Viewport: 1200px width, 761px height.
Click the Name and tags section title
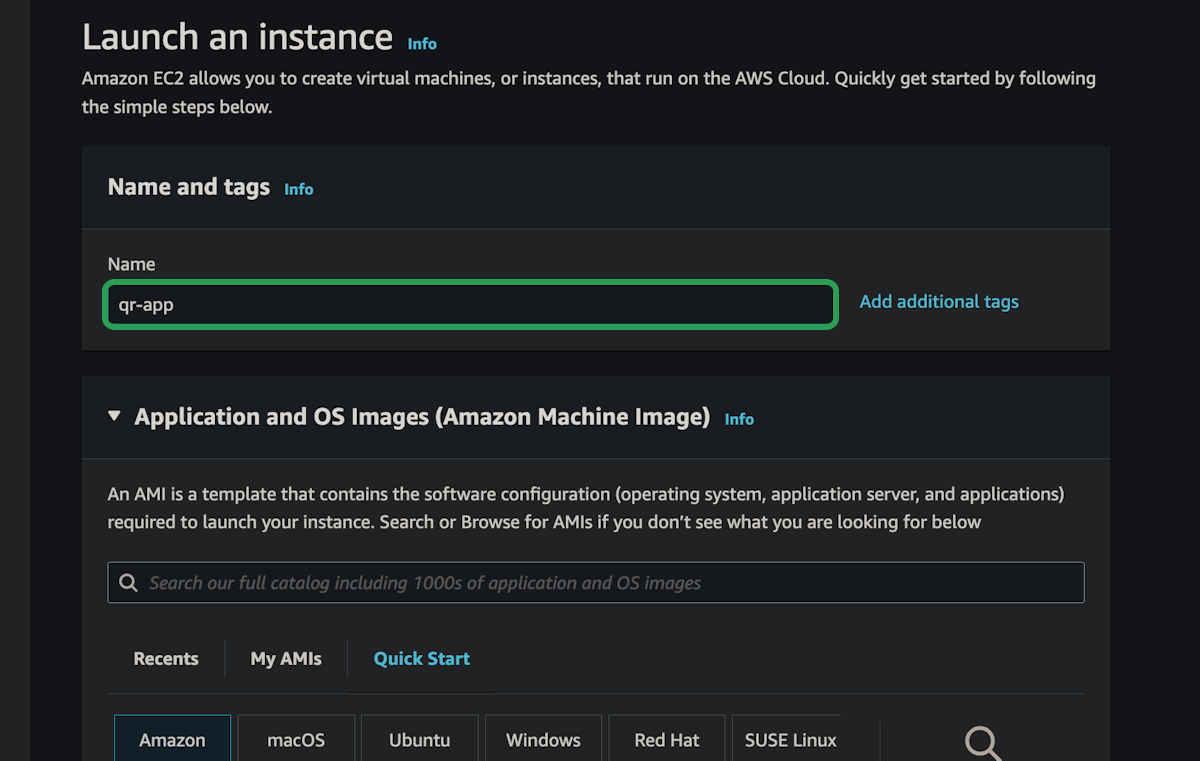(x=189, y=187)
